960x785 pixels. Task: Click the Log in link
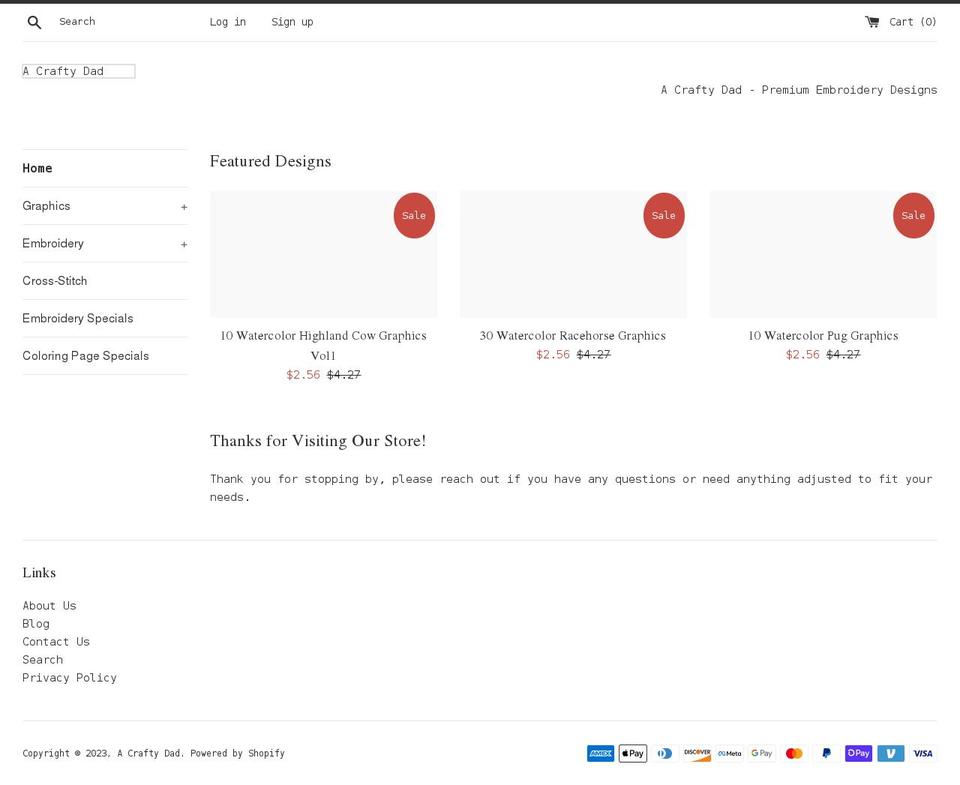coord(227,21)
